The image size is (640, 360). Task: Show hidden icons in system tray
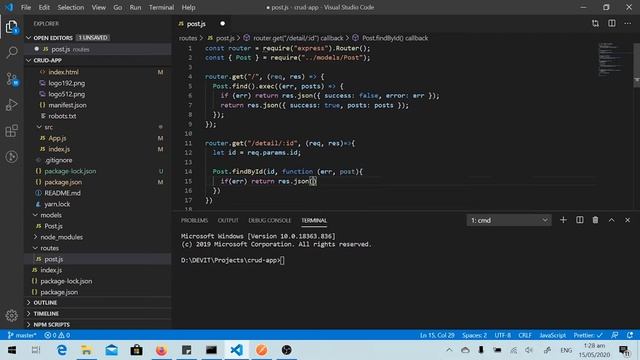coord(449,350)
